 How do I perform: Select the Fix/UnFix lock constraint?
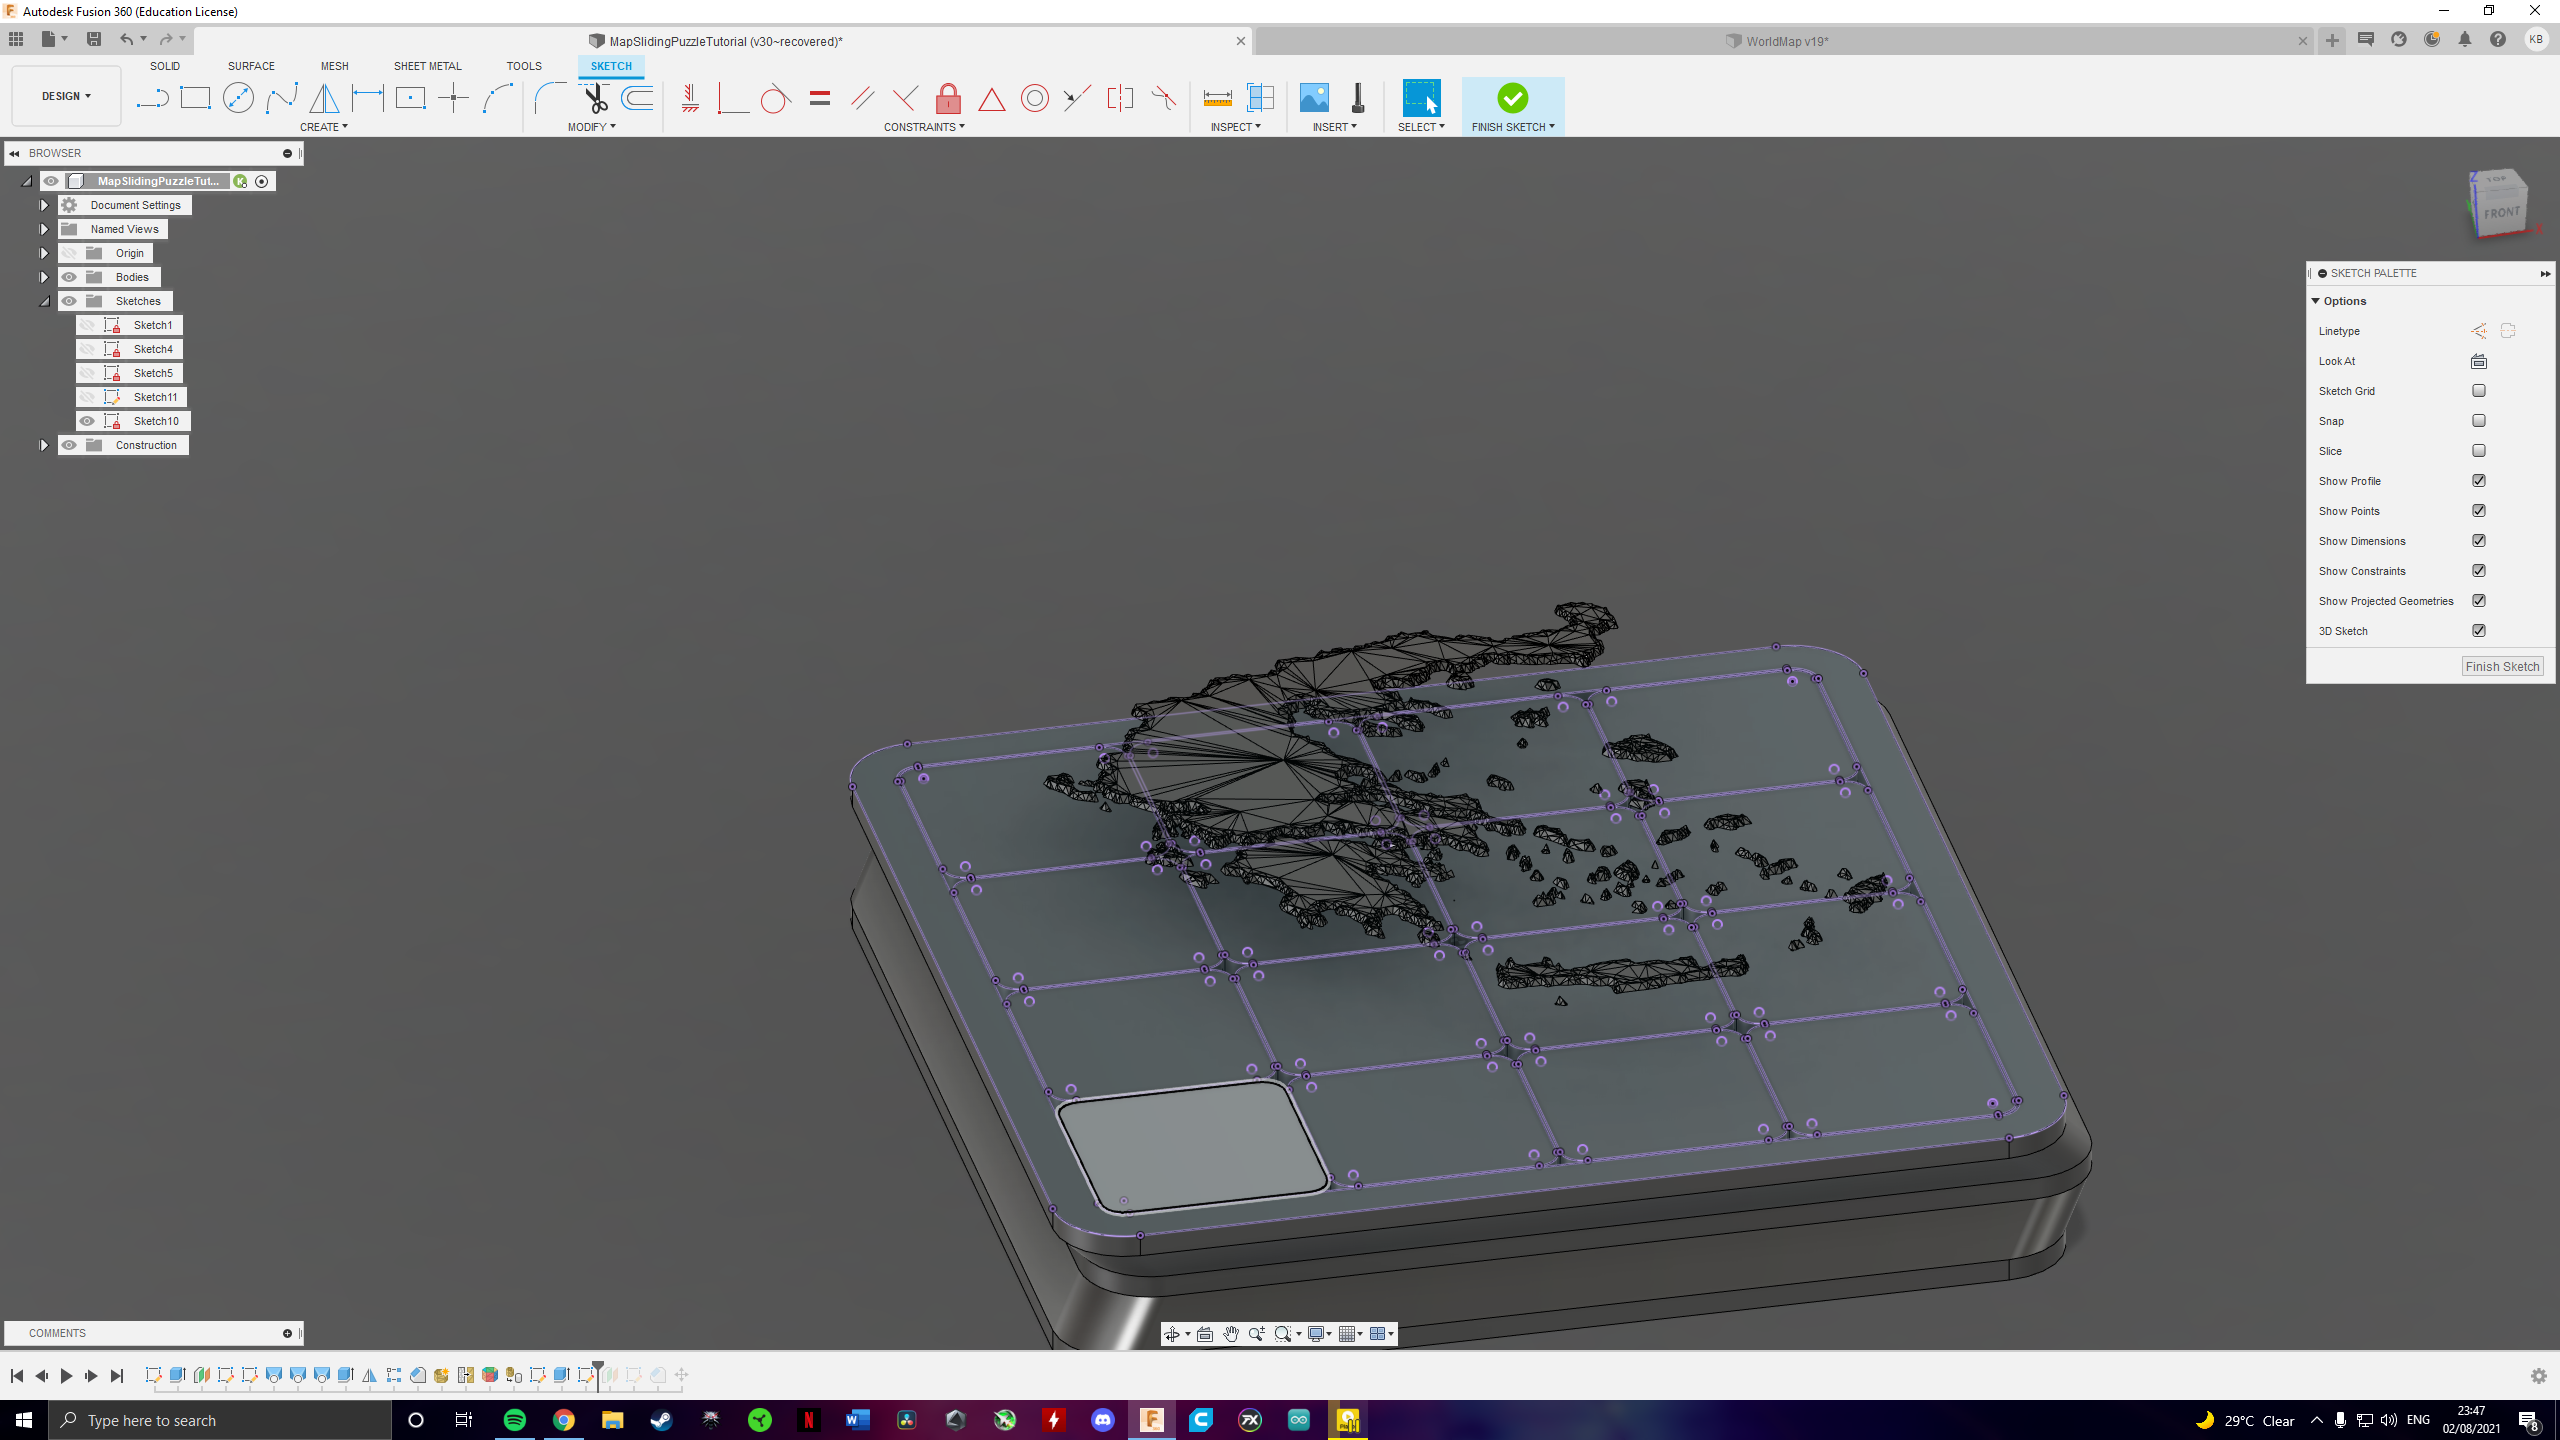pos(947,98)
